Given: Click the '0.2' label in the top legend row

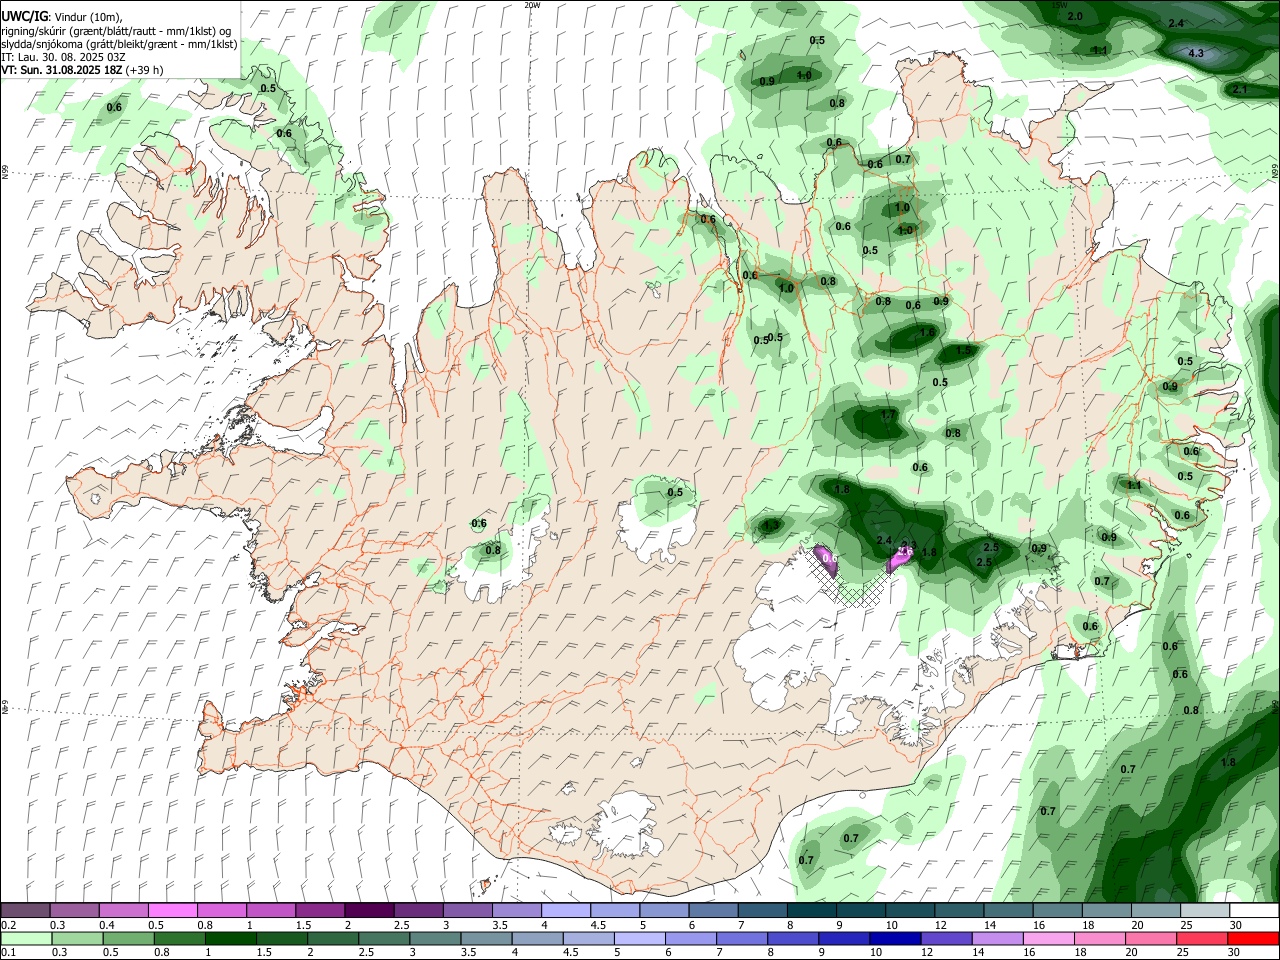Looking at the screenshot, I should (8, 925).
